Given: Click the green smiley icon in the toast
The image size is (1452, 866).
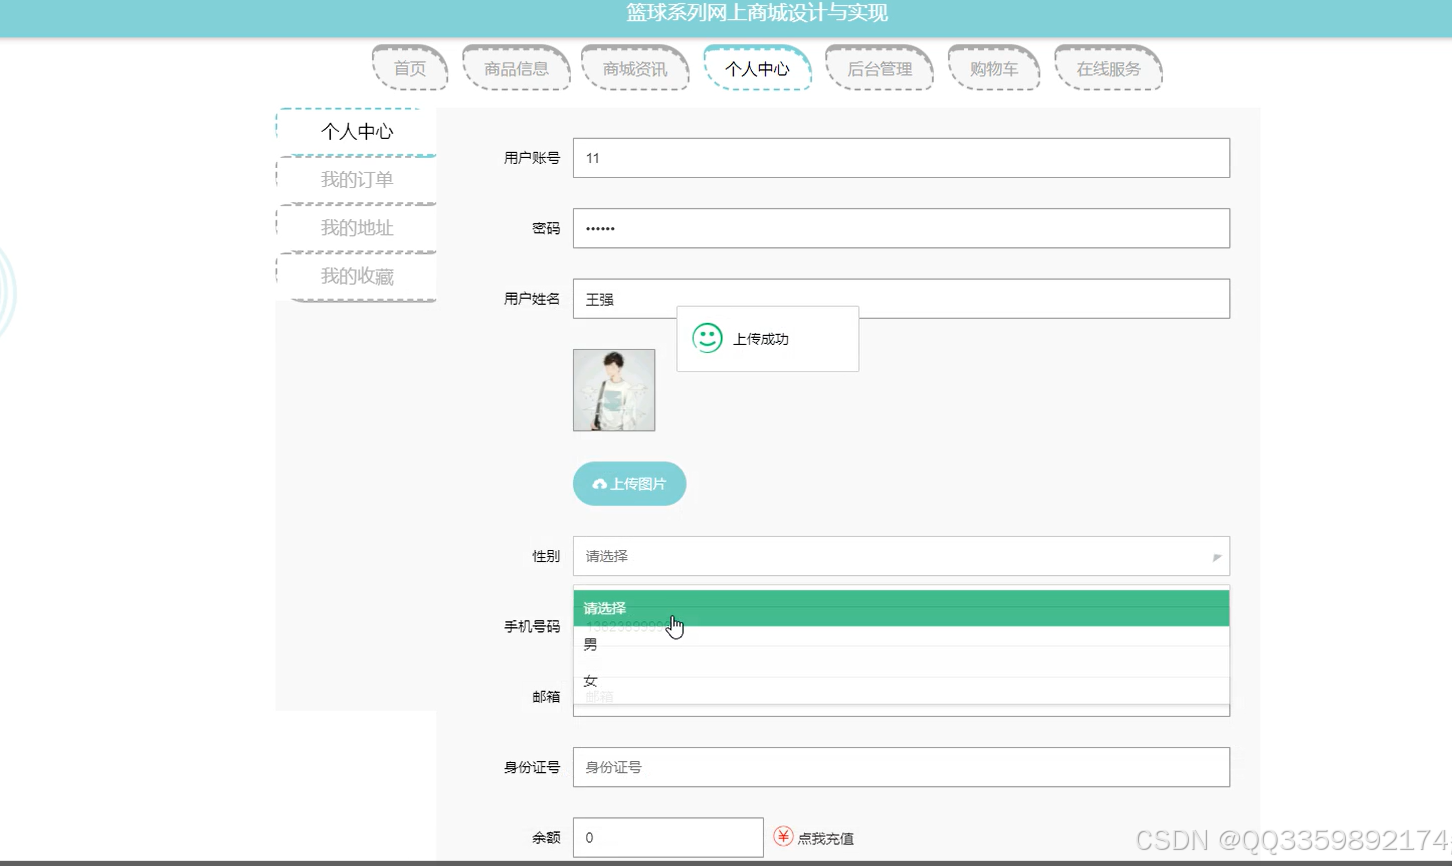Looking at the screenshot, I should [707, 338].
